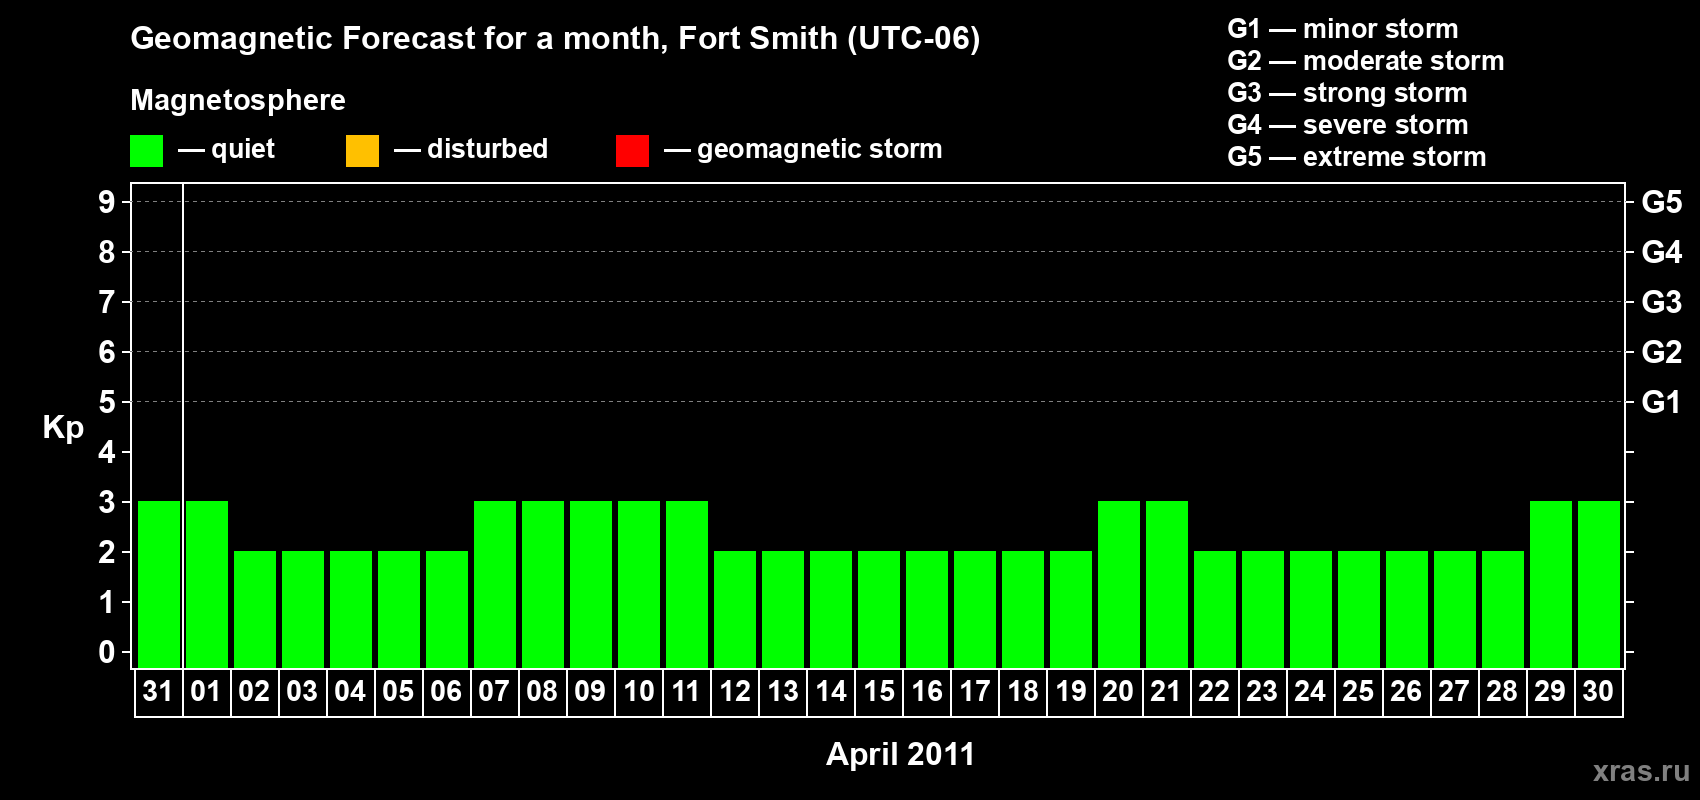The height and width of the screenshot is (800, 1700).
Task: Click the green bar for day 19
Action: tap(1071, 609)
